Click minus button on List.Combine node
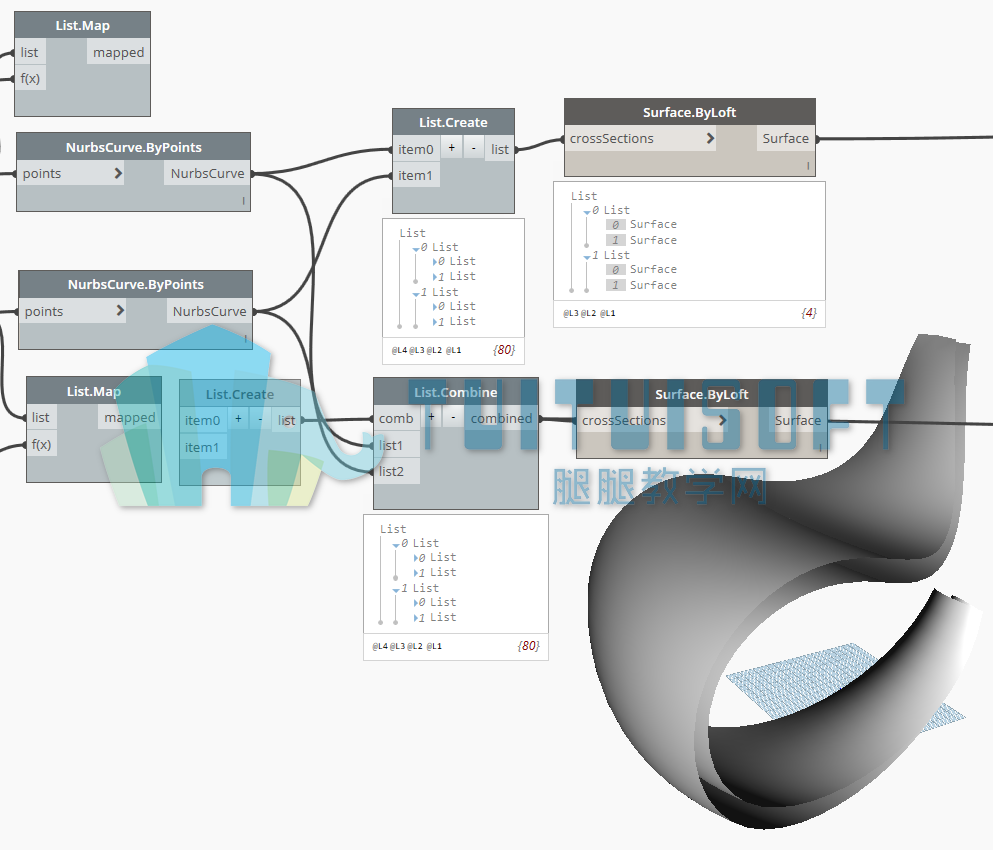 453,417
